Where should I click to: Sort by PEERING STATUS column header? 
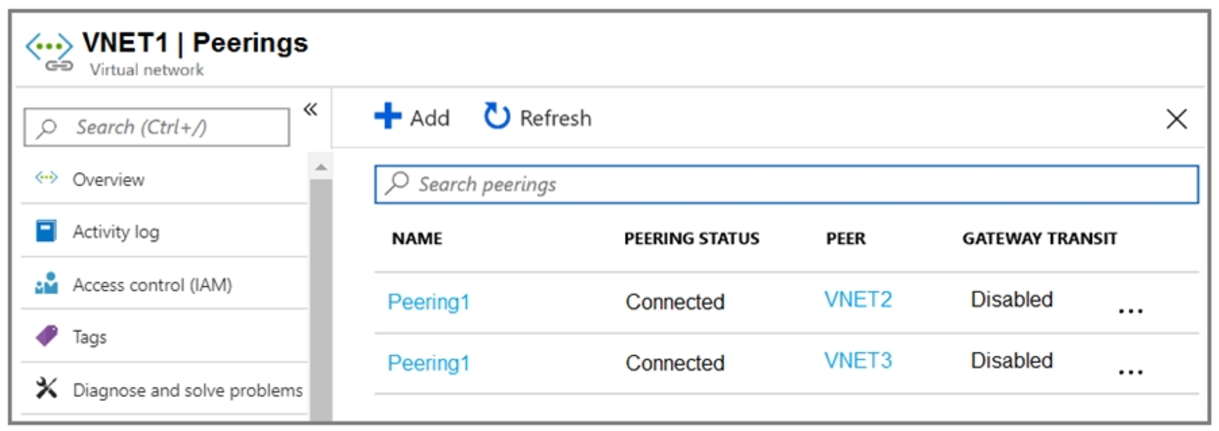(691, 238)
